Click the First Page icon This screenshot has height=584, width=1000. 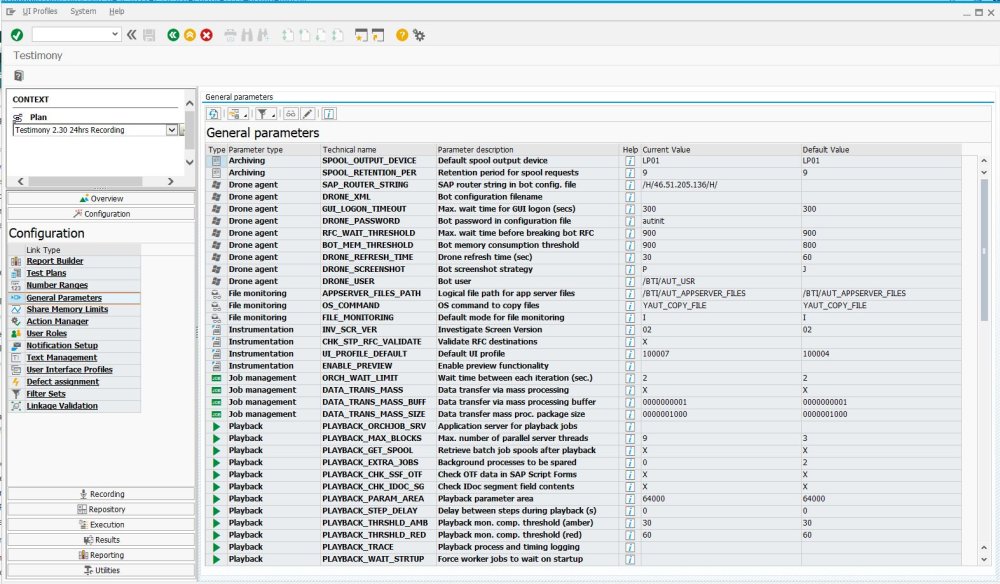point(288,35)
